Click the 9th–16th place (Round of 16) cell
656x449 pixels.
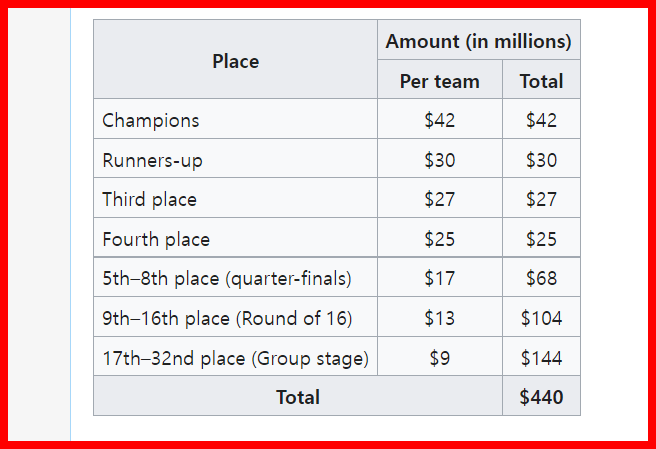tap(227, 318)
